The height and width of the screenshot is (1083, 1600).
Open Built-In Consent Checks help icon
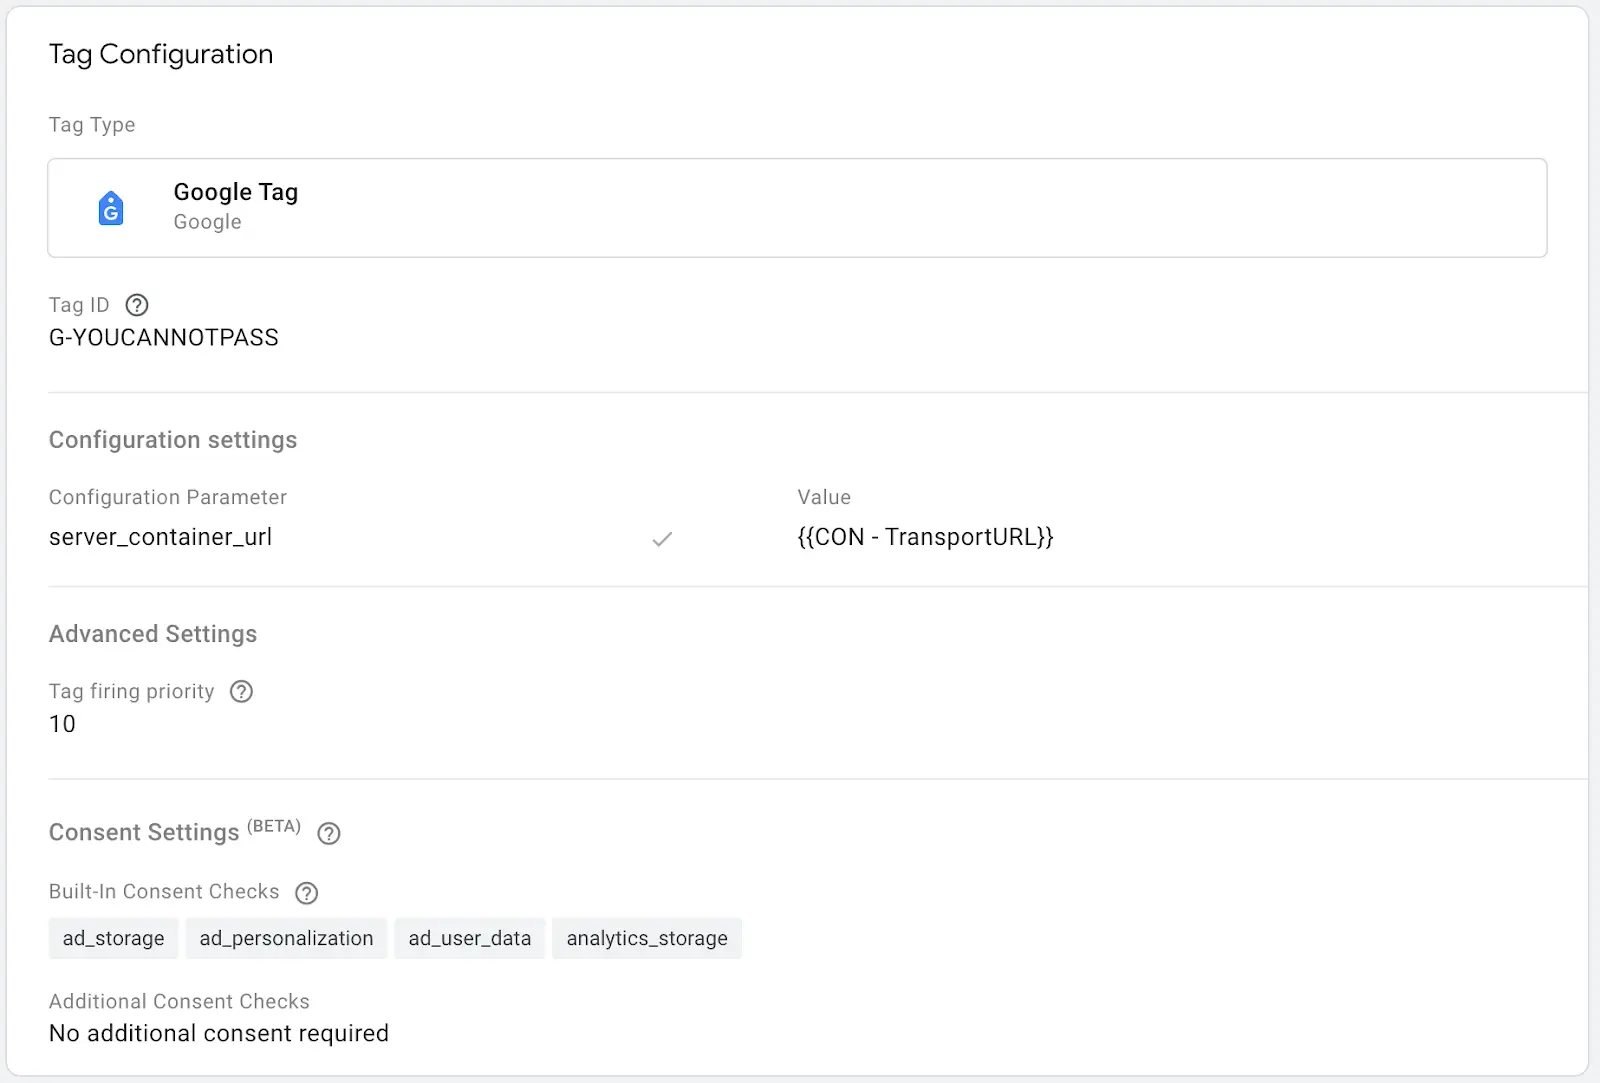(307, 893)
